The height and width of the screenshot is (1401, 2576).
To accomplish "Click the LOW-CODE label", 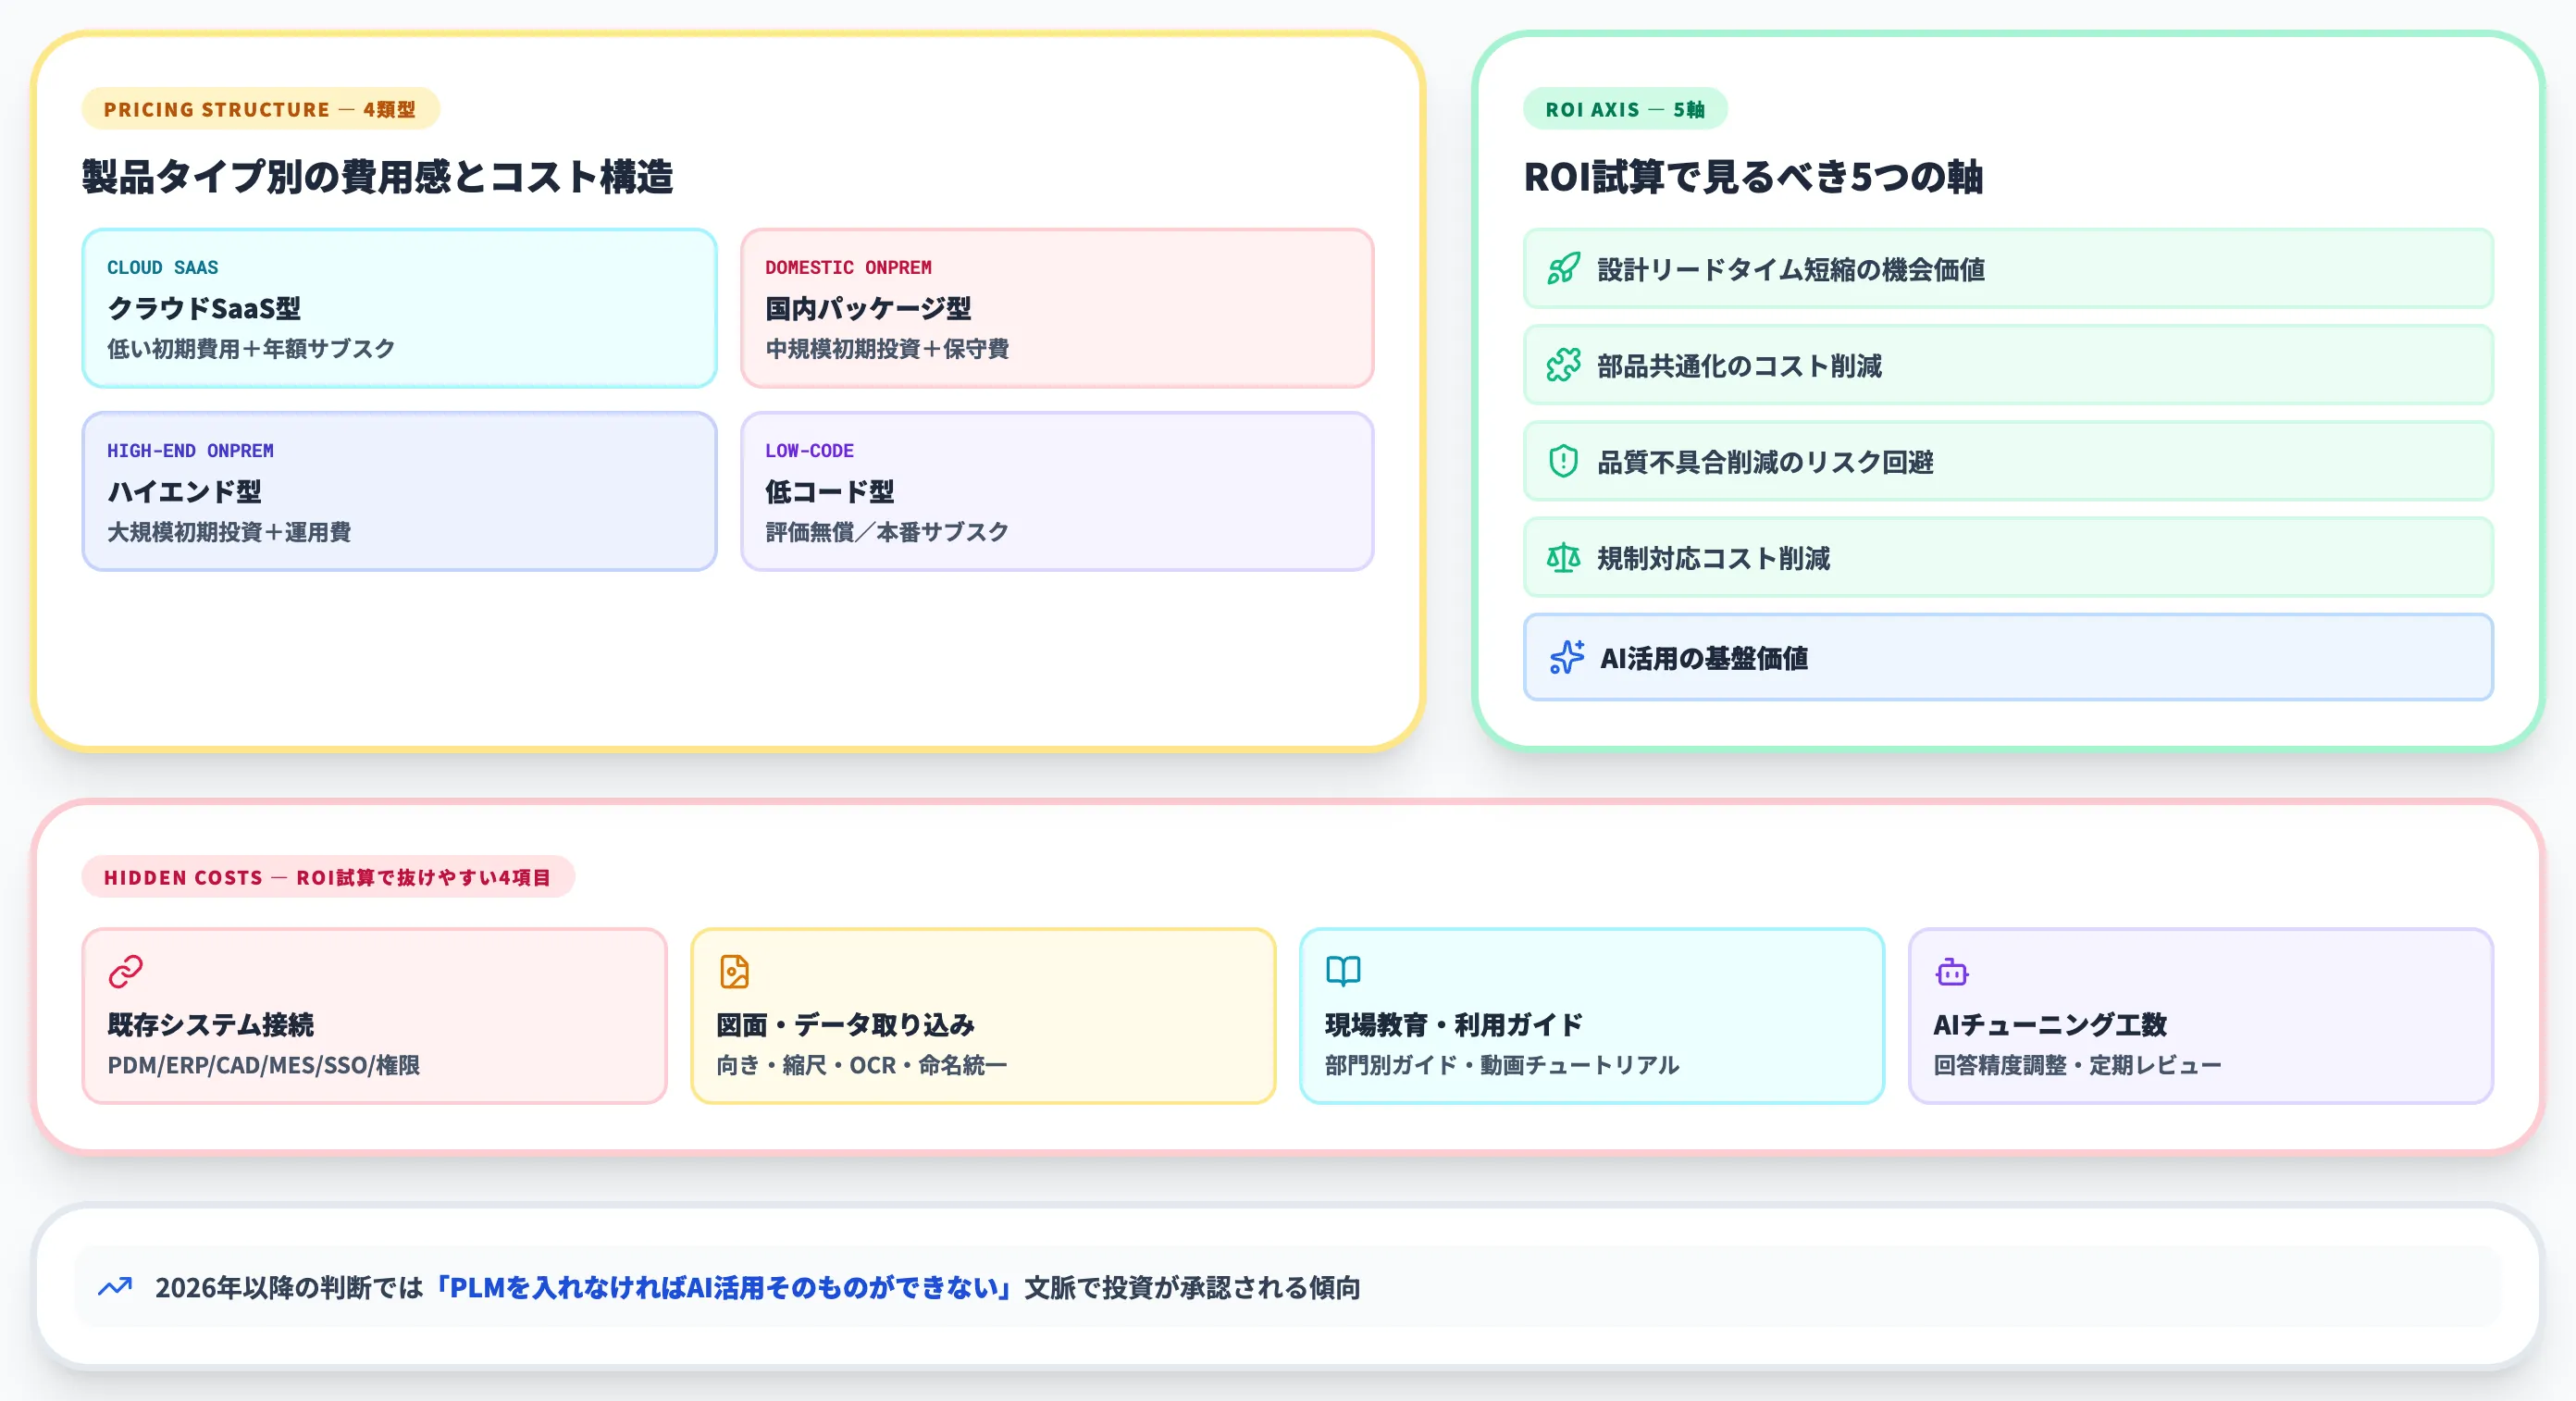I will click(809, 450).
